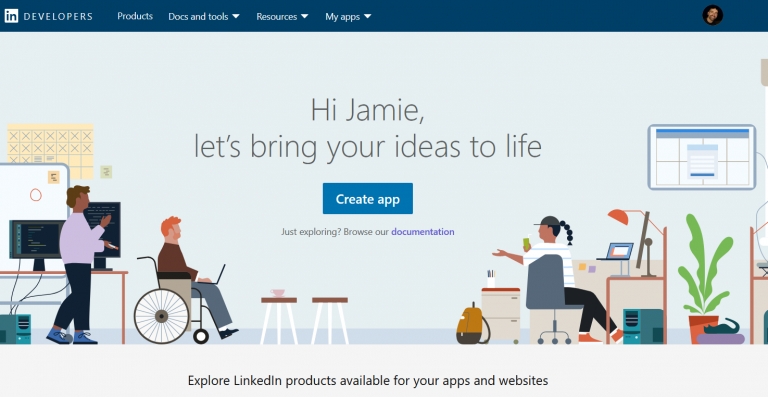The height and width of the screenshot is (397, 768).
Task: Click the DEVELOPERS brand text
Action: click(58, 16)
